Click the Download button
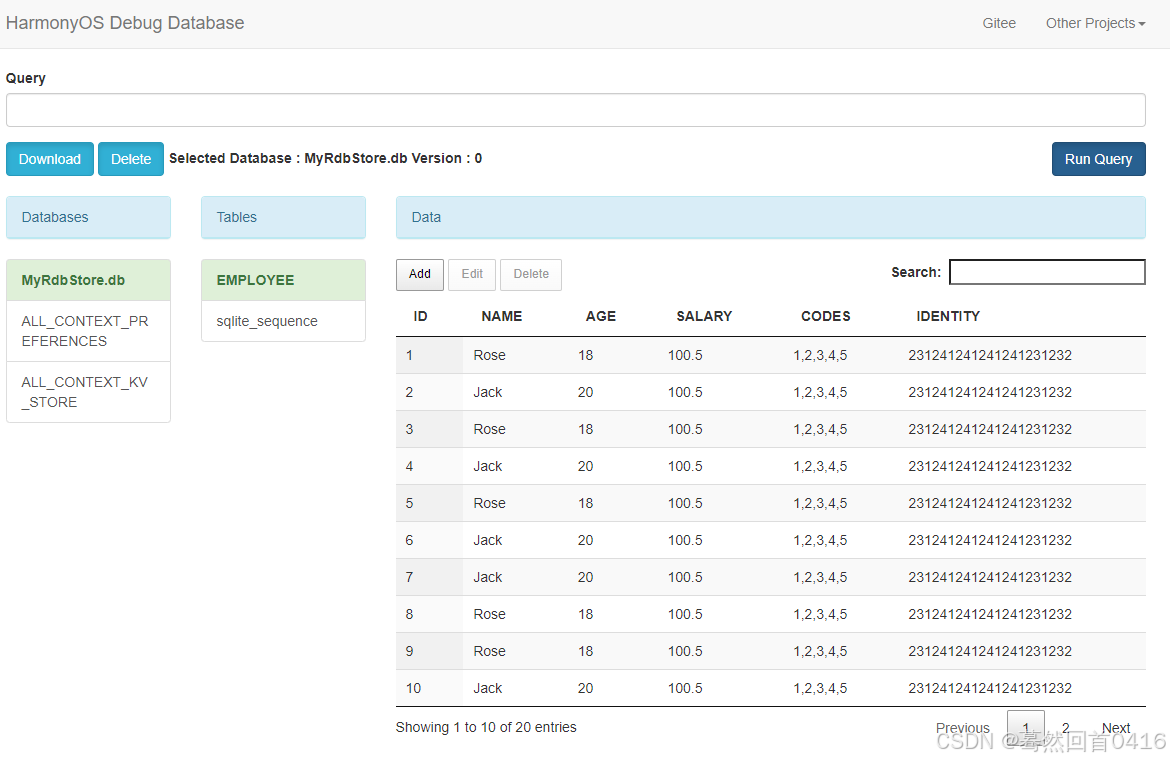Image resolution: width=1170 pixels, height=761 pixels. (50, 159)
